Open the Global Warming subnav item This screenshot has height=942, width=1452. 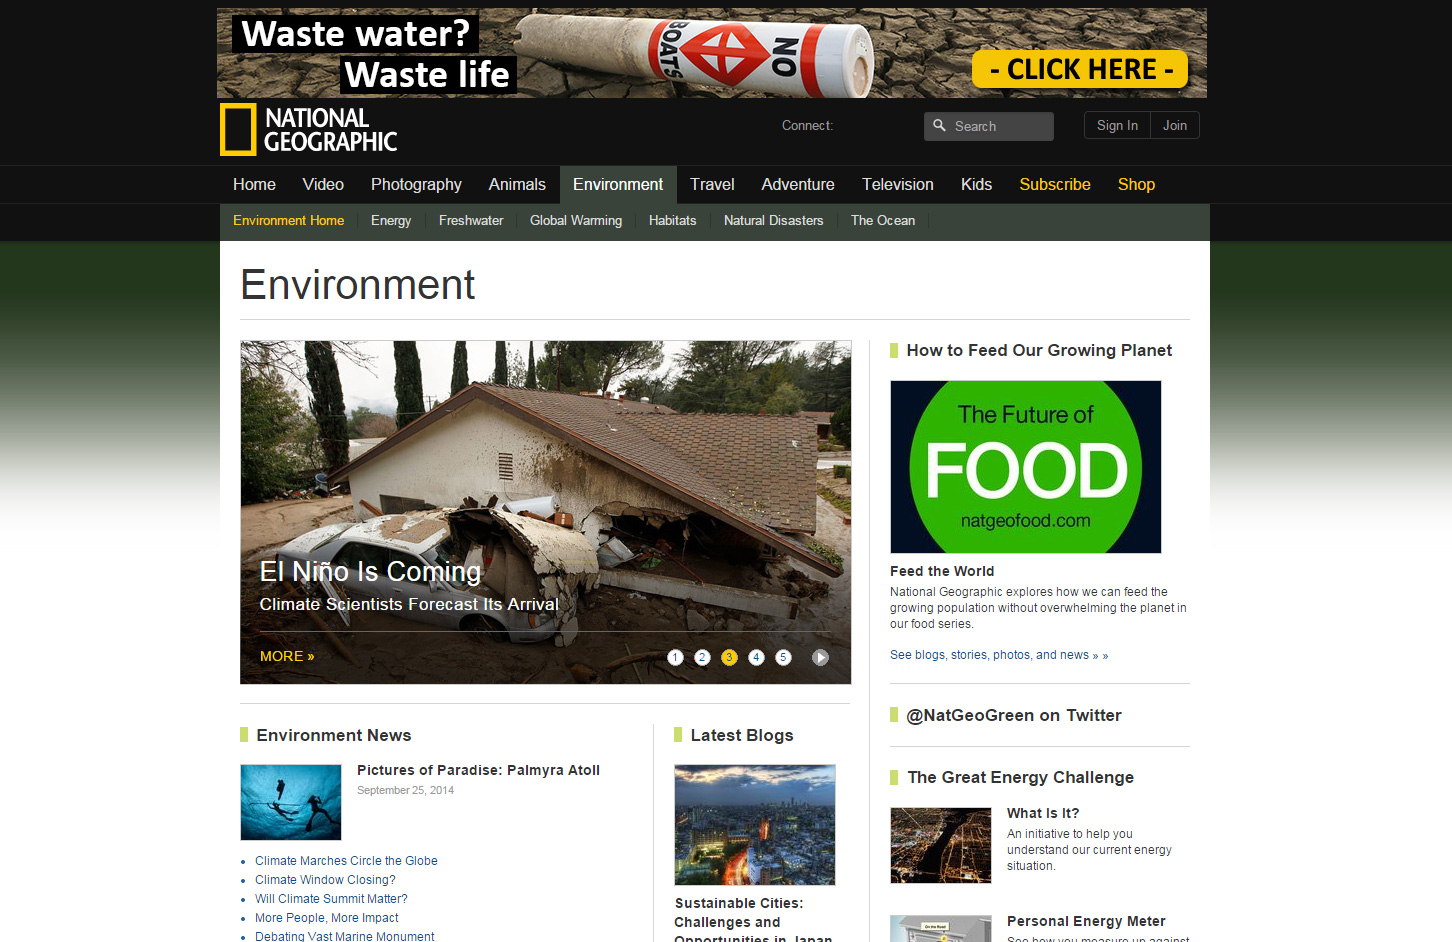click(x=576, y=220)
